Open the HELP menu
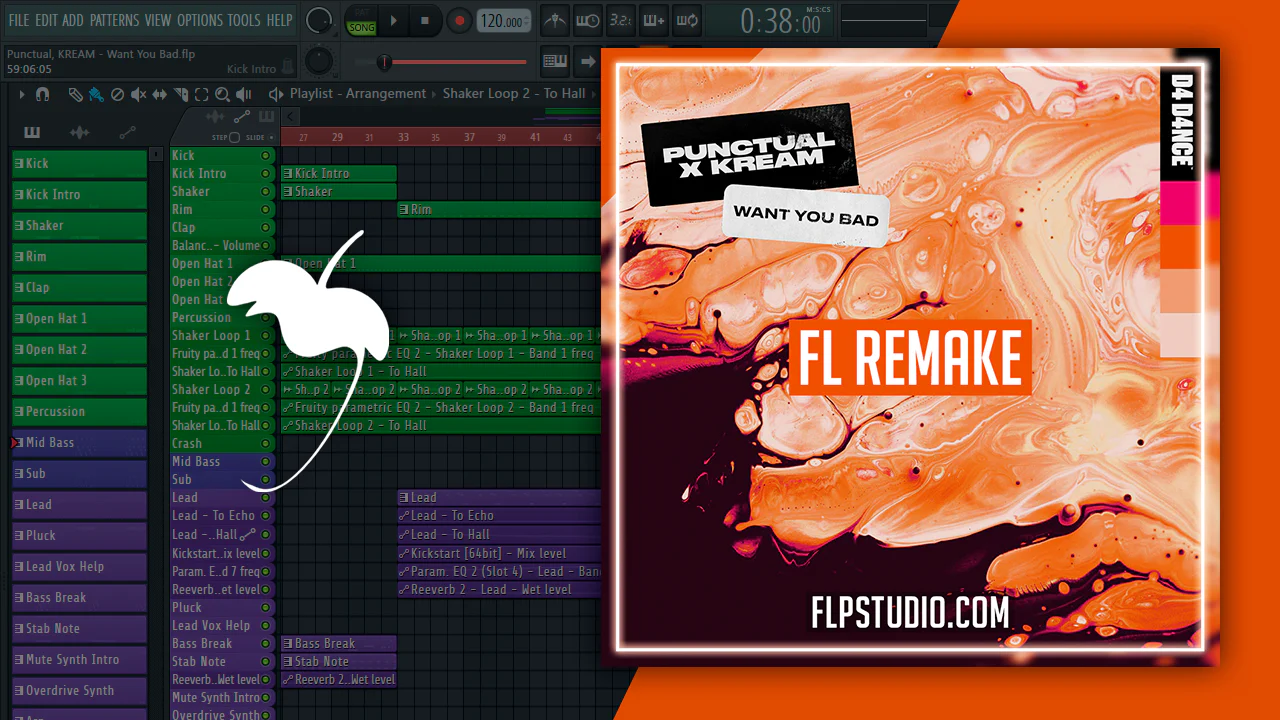The width and height of the screenshot is (1280, 720). 280,20
